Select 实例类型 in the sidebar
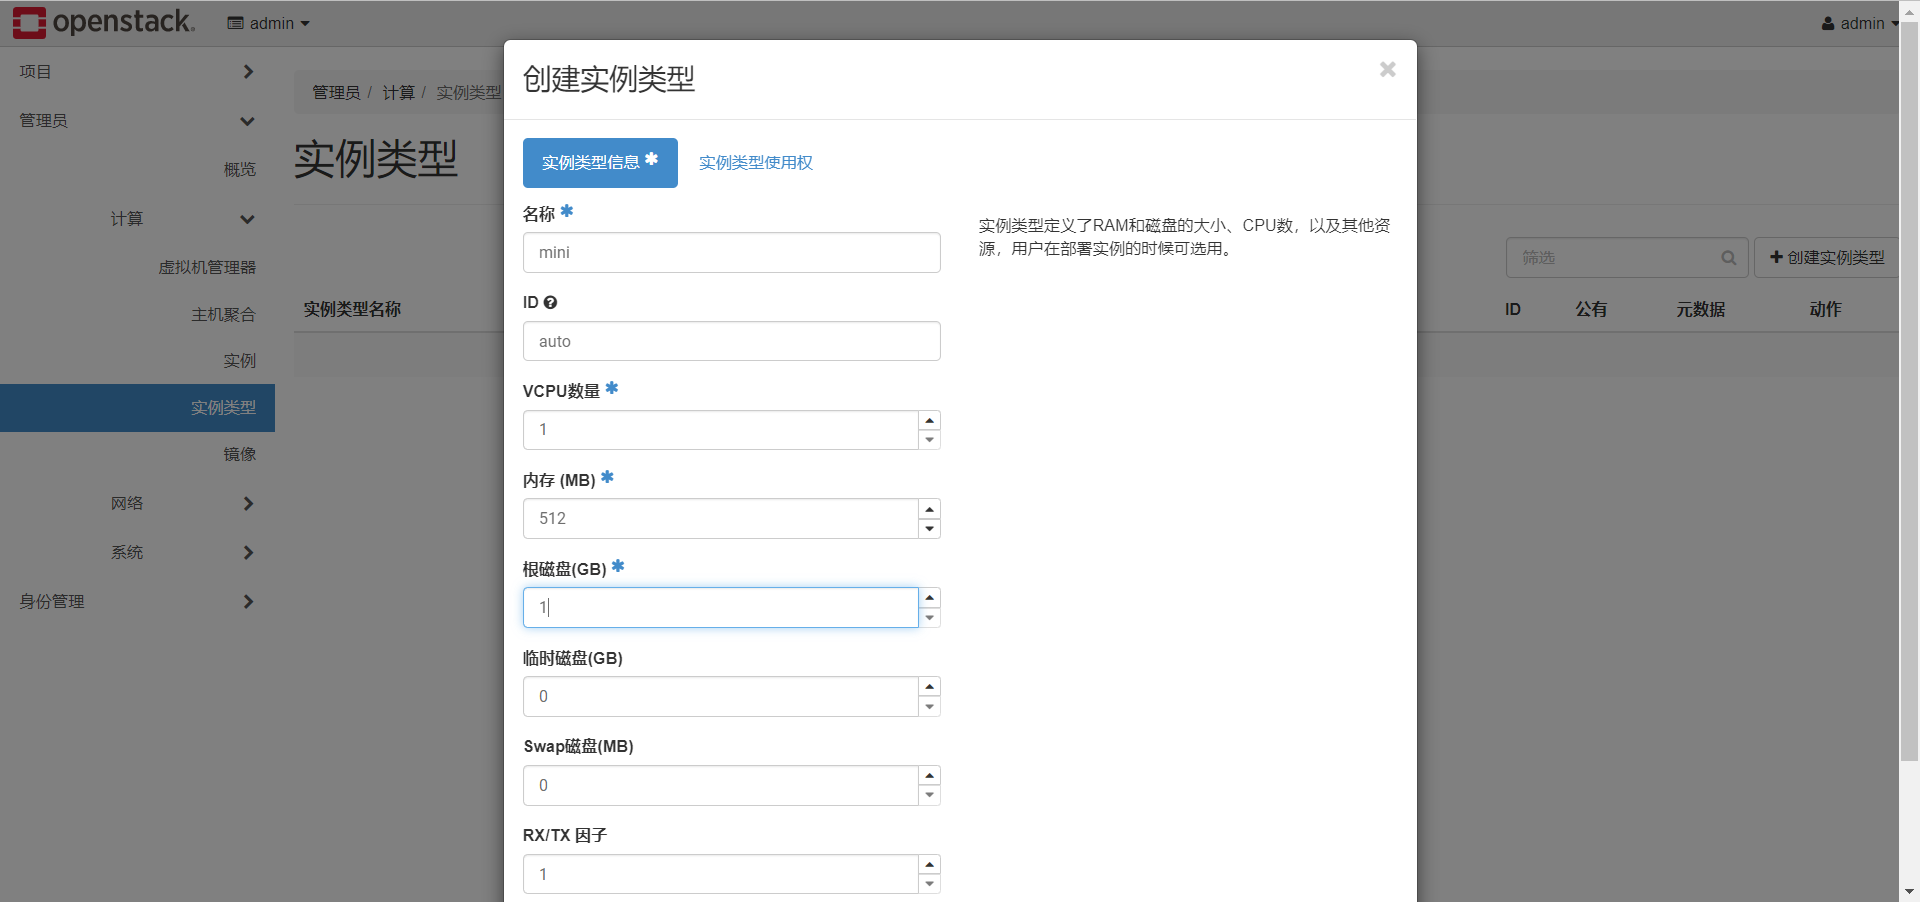1920x902 pixels. point(137,408)
